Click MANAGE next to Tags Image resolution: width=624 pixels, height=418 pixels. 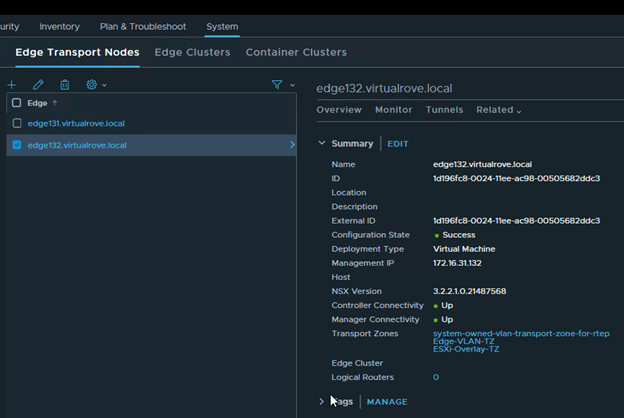[387, 402]
